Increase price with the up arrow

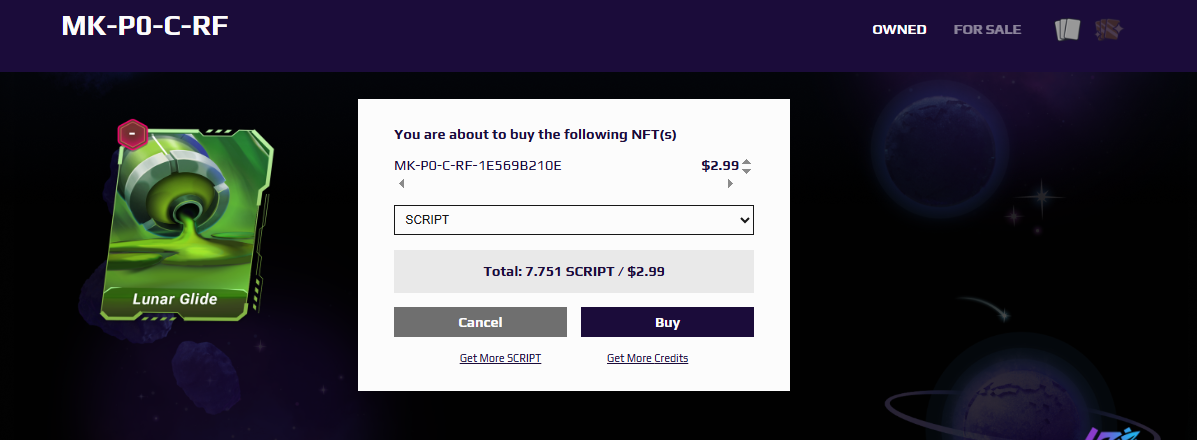[x=747, y=161]
